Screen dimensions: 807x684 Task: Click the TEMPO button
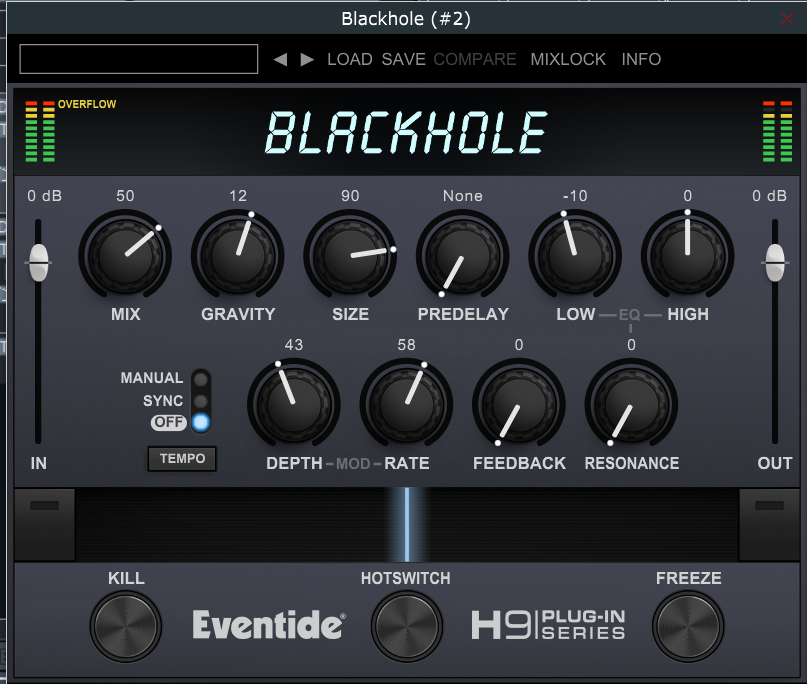[182, 459]
